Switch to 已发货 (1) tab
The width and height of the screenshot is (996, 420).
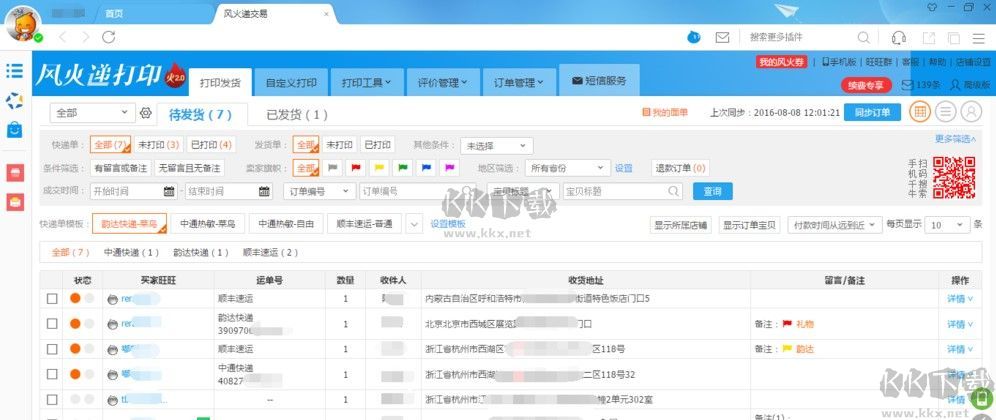[x=297, y=115]
